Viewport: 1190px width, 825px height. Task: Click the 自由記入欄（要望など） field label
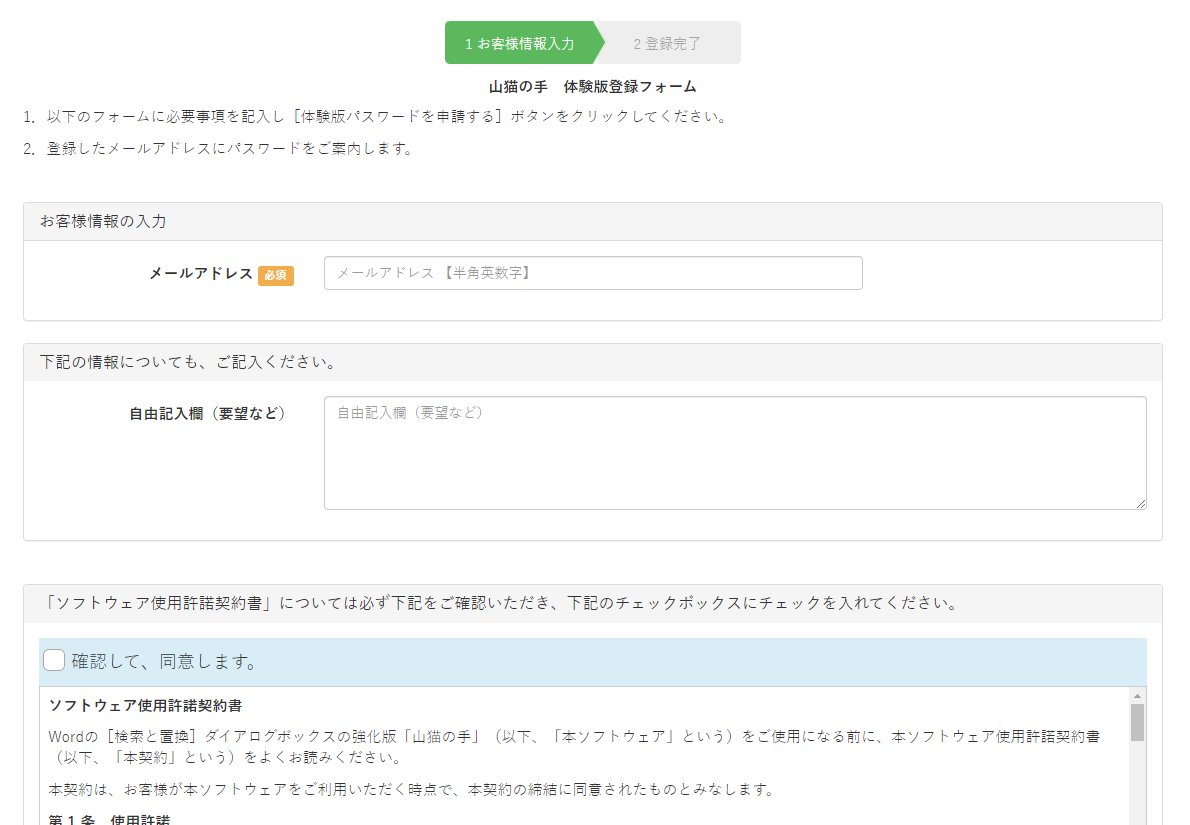pos(207,413)
